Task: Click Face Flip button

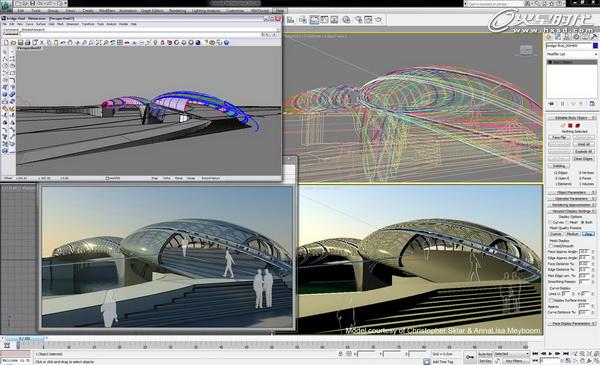Action: coord(559,137)
